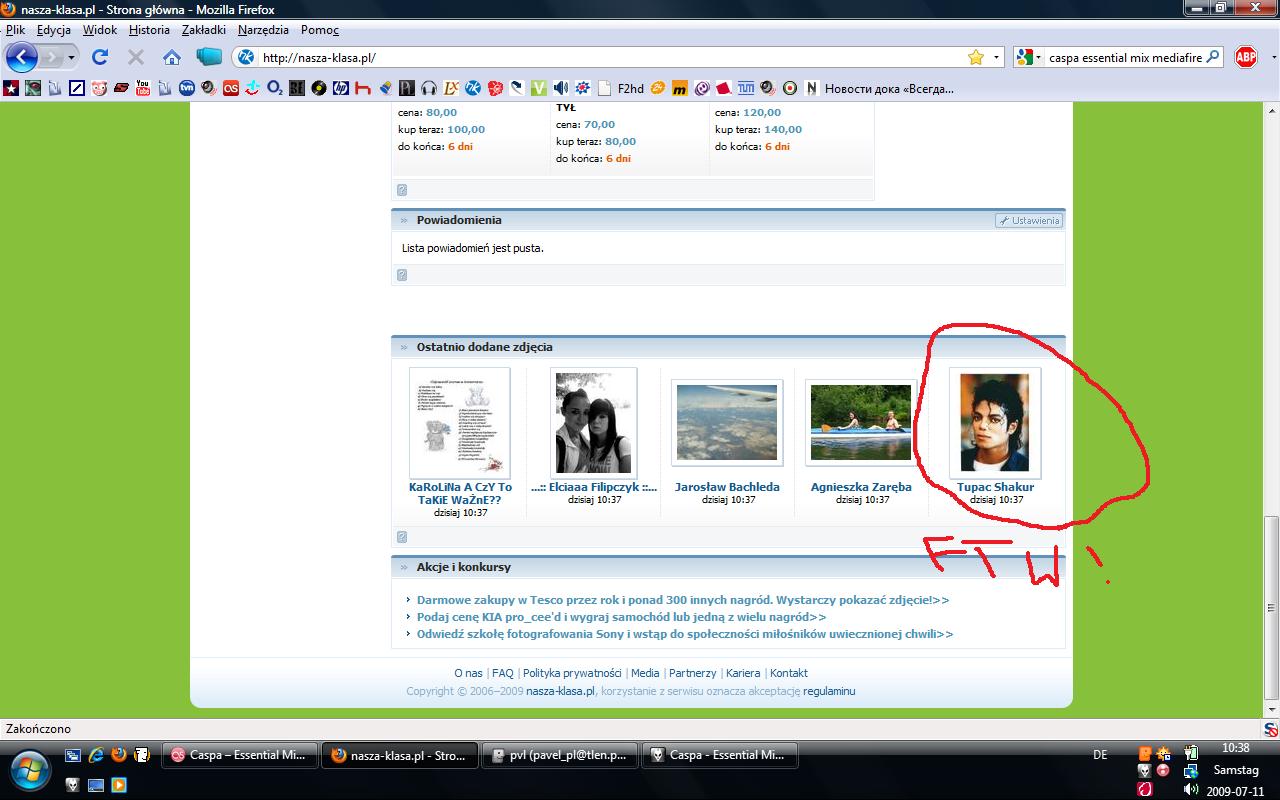
Task: Click the Firefox Back navigation button
Action: [x=22, y=57]
